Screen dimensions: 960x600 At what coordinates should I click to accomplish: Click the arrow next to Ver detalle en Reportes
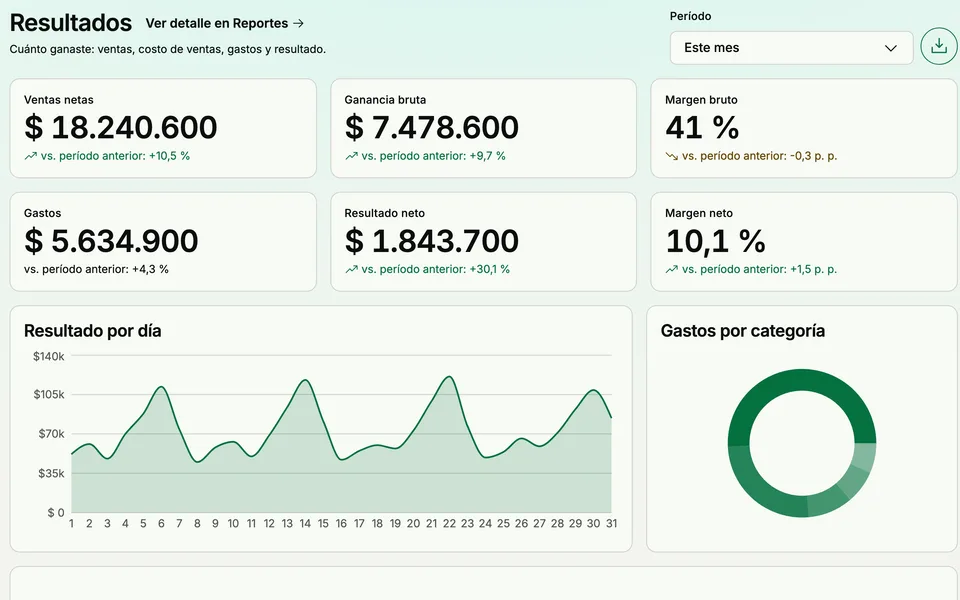[298, 23]
